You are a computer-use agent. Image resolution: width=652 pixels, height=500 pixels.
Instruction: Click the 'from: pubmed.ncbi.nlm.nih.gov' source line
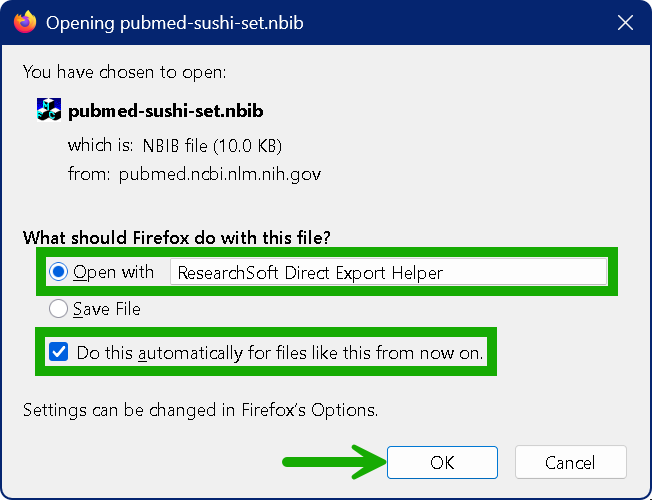[194, 174]
